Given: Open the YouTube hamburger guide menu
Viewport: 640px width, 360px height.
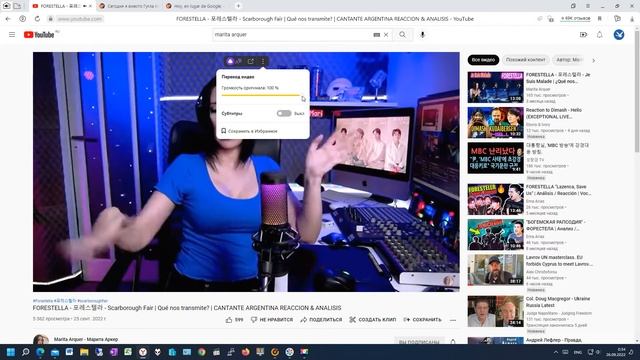Looking at the screenshot, I should [x=12, y=35].
